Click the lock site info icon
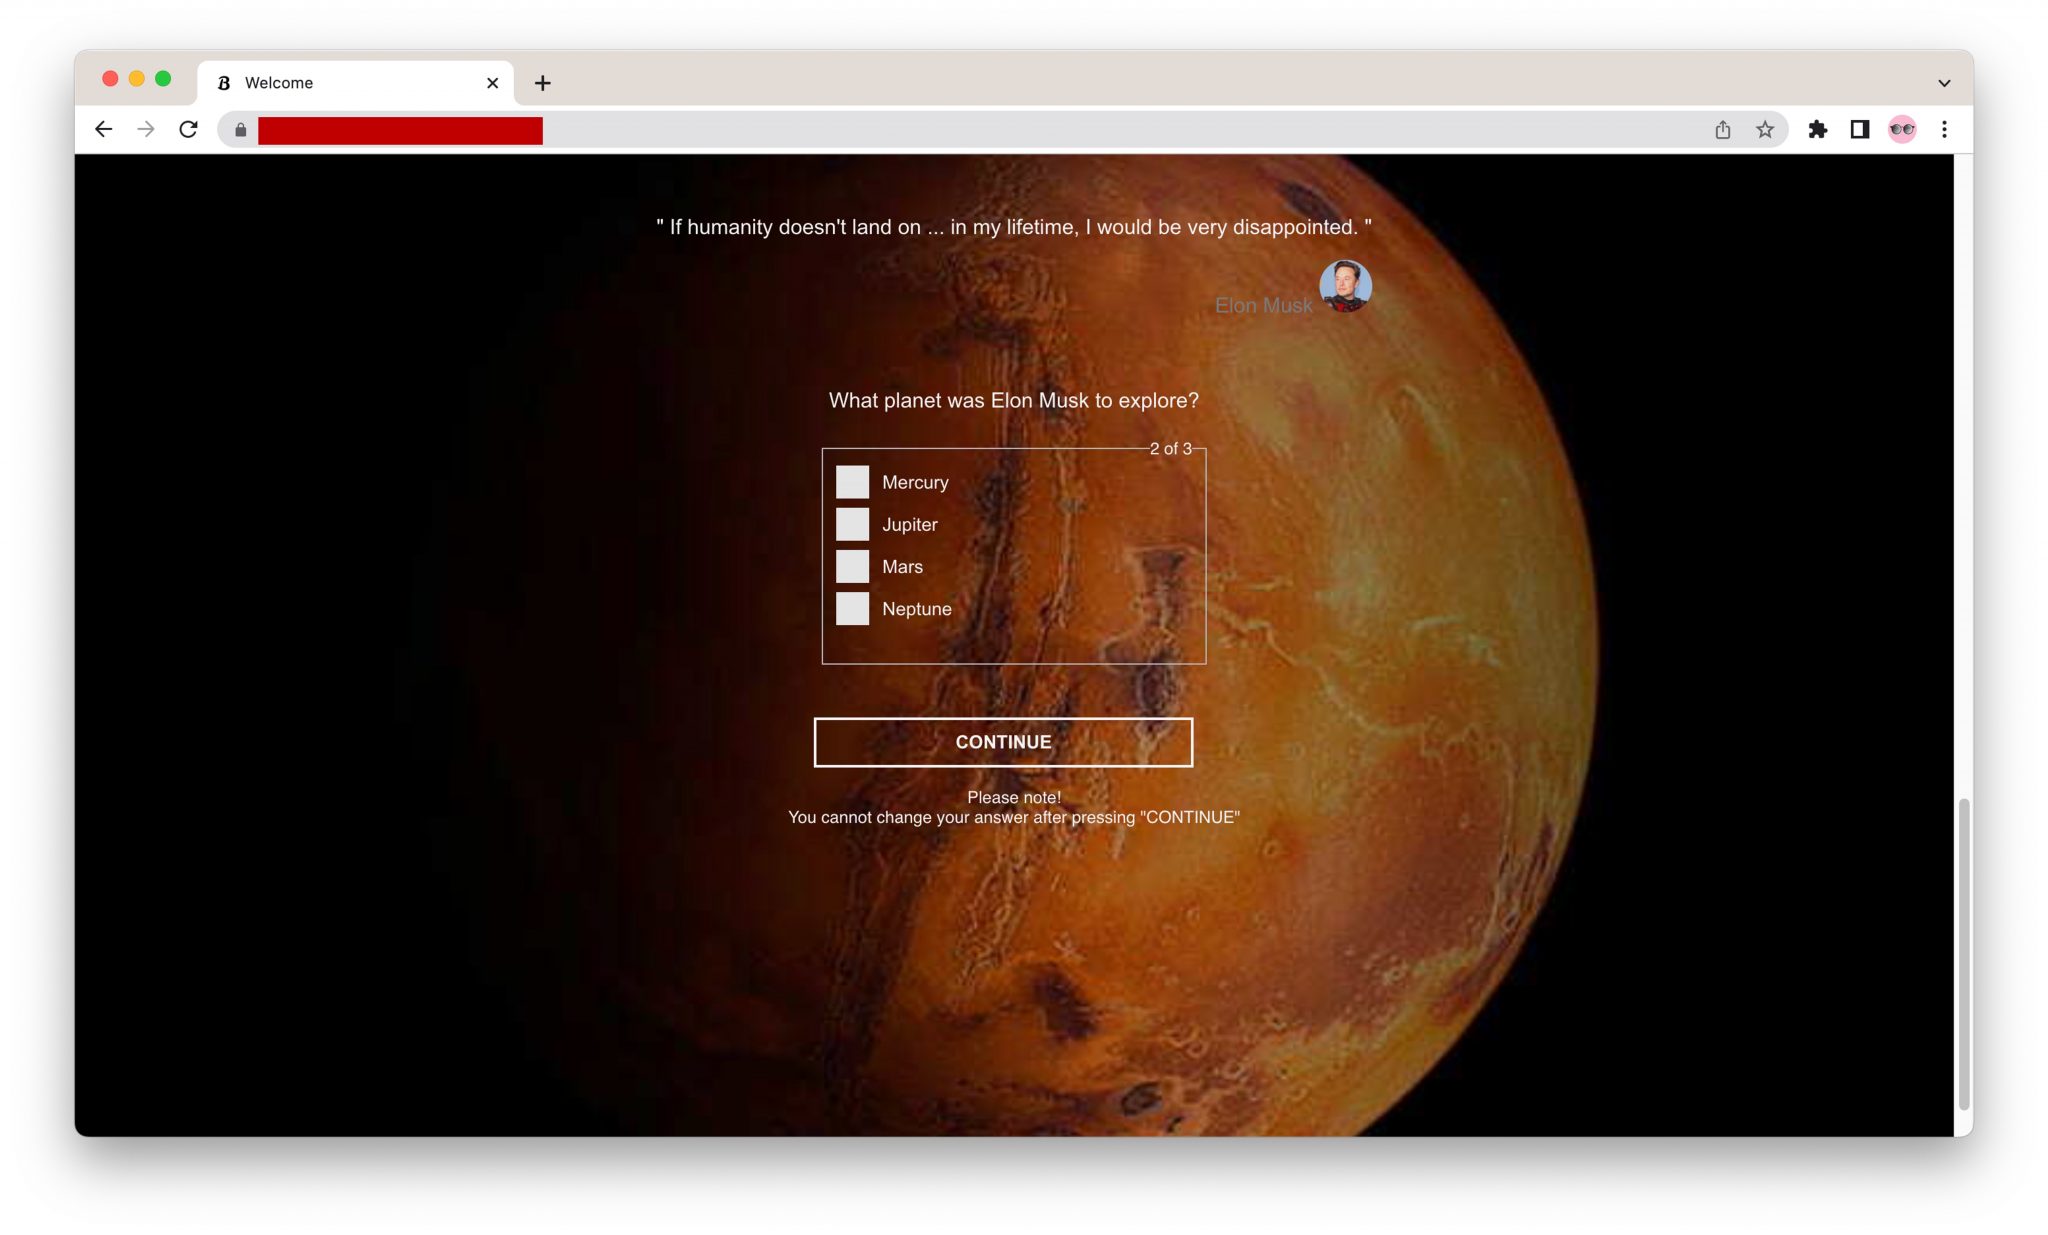The image size is (2048, 1235). click(x=240, y=130)
